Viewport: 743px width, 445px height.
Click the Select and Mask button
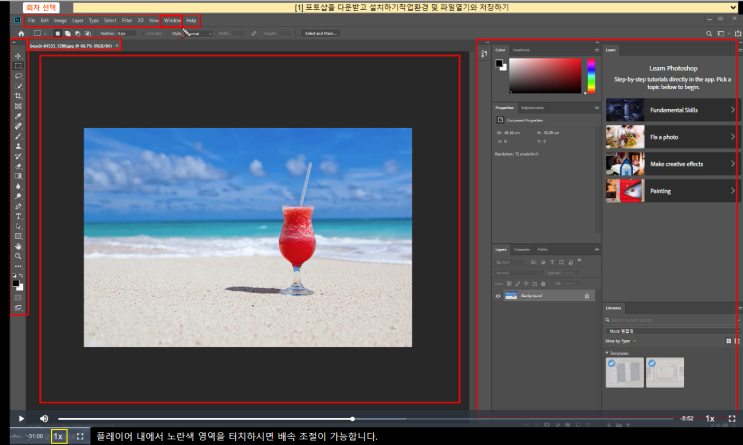point(320,33)
